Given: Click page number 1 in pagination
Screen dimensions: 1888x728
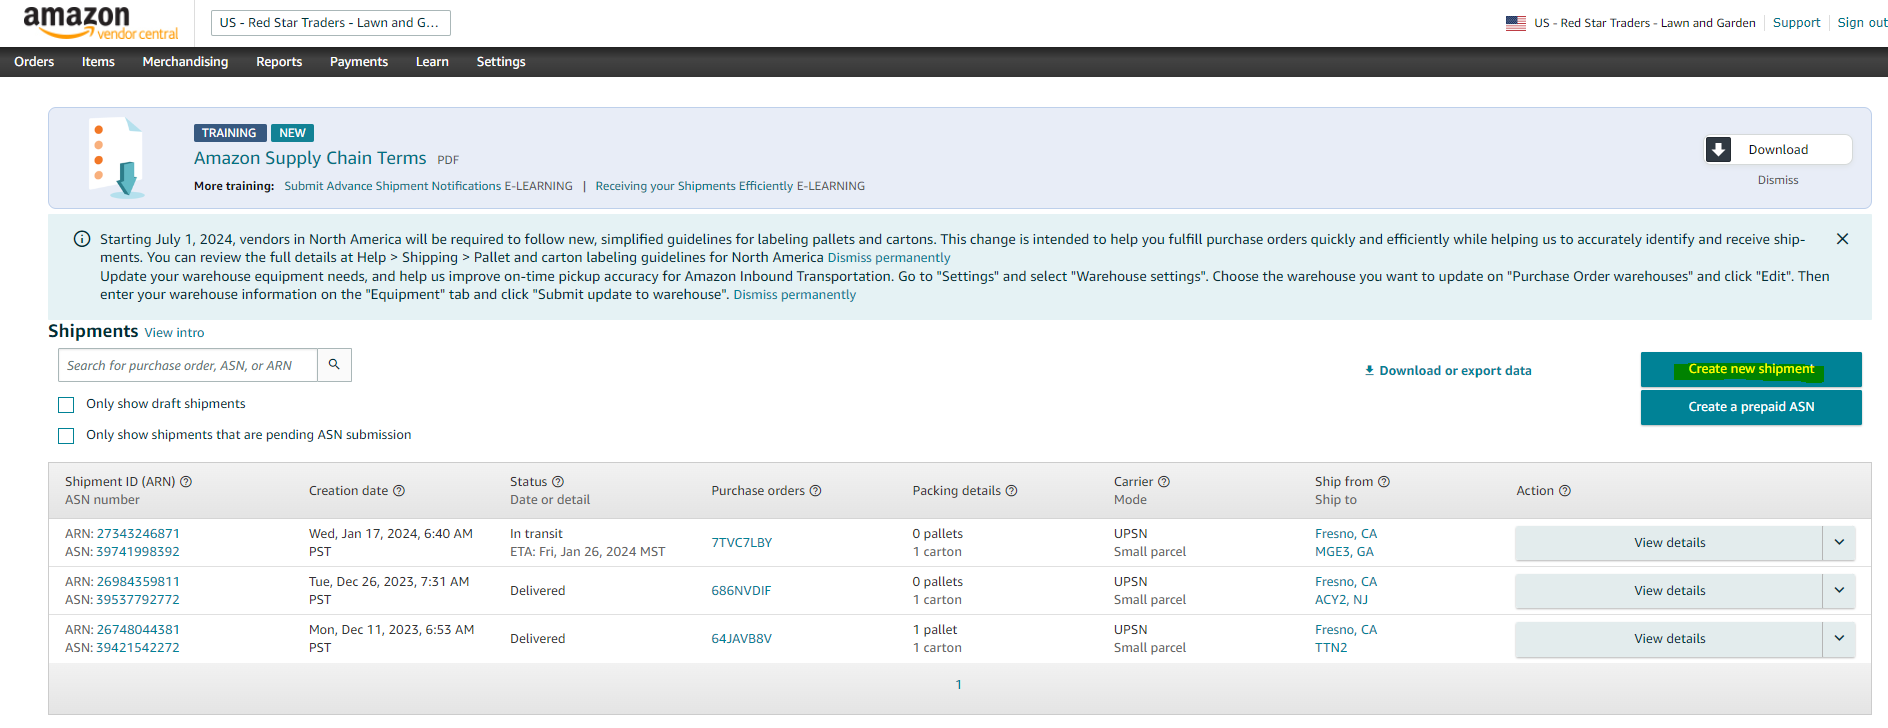Looking at the screenshot, I should [x=958, y=685].
